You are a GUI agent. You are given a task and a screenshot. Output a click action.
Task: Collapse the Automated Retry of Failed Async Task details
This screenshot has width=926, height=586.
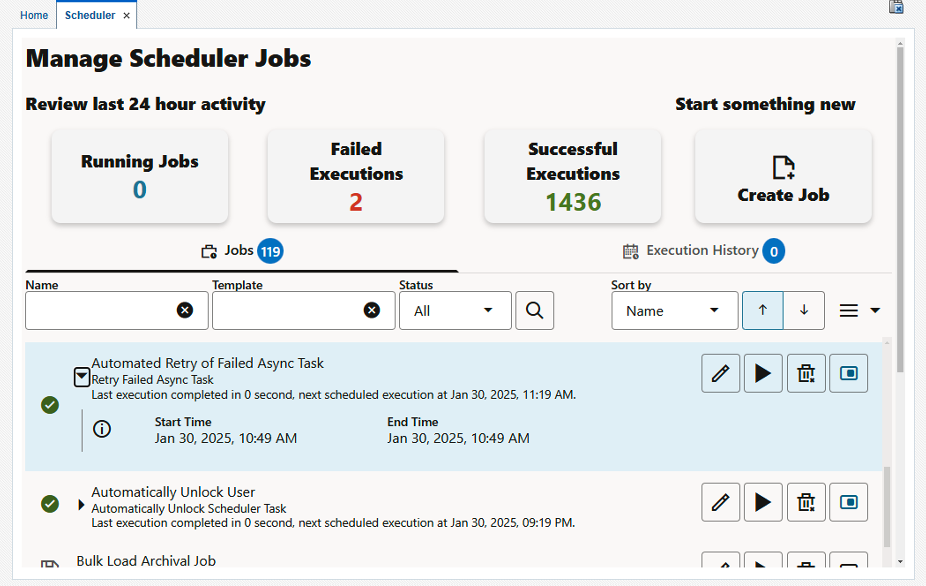click(x=81, y=377)
